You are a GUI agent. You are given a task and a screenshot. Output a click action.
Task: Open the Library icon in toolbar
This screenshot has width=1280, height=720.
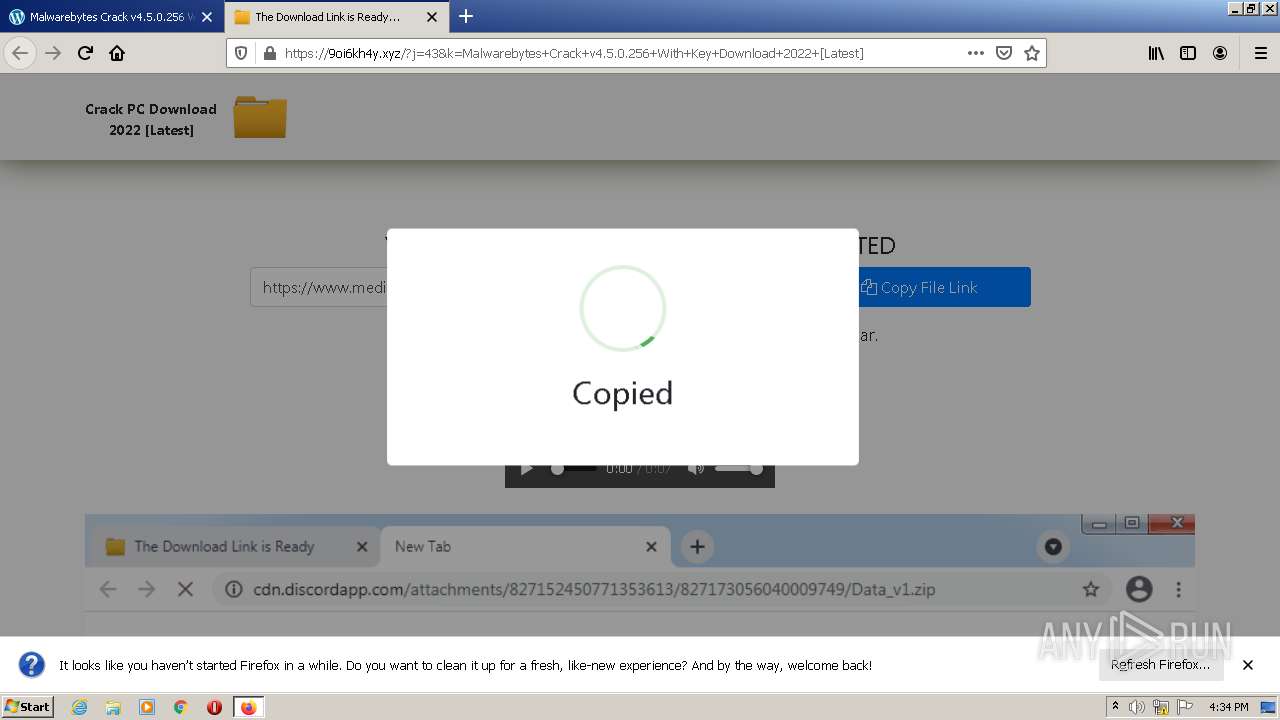click(1156, 53)
